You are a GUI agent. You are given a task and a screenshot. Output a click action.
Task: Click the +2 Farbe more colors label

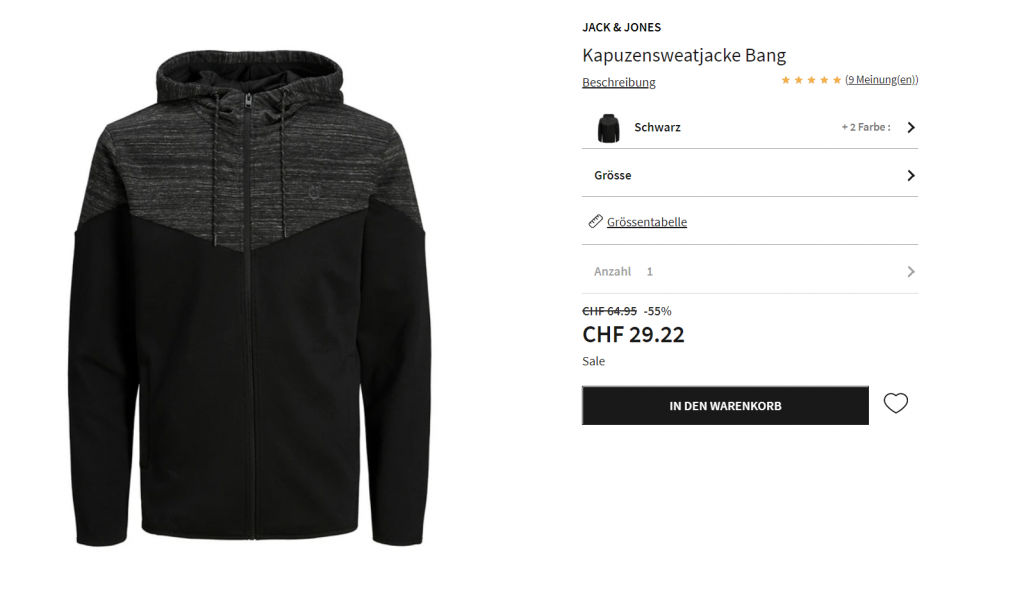[865, 127]
